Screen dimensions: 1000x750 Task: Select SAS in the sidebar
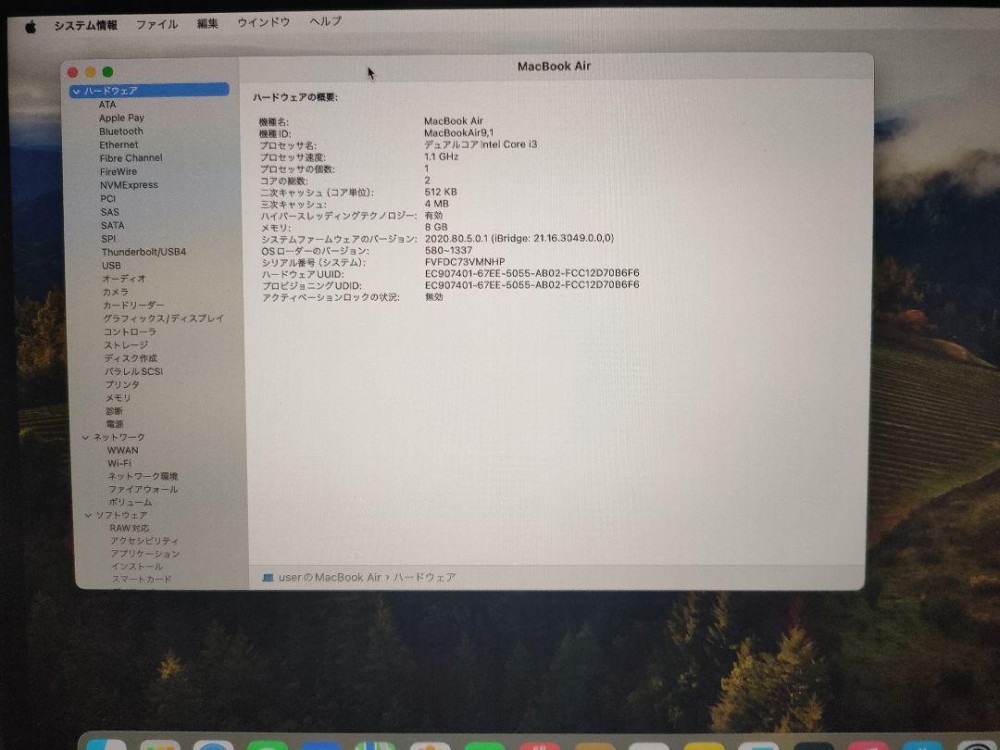[x=110, y=212]
